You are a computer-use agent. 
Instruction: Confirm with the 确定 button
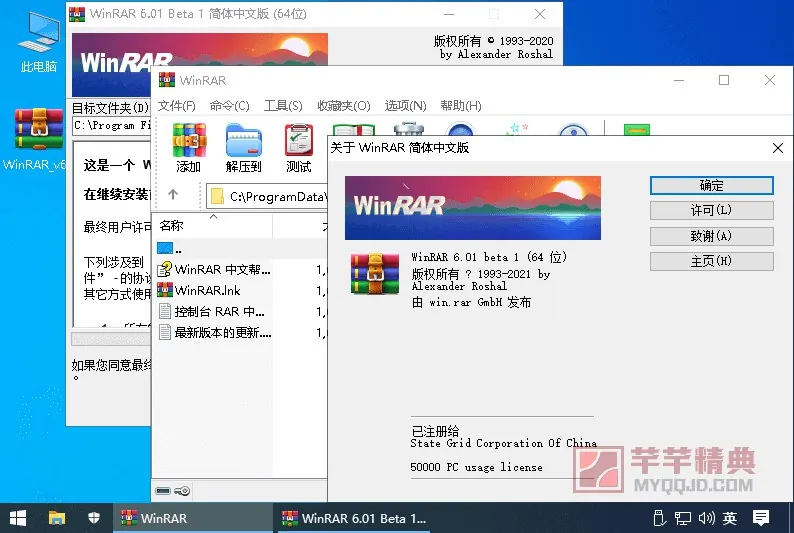pyautogui.click(x=711, y=185)
